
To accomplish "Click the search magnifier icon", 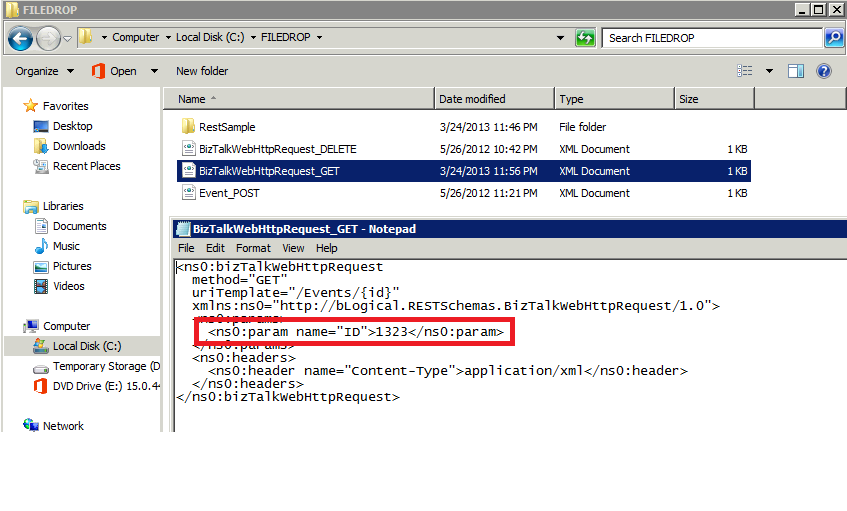I will [x=834, y=38].
